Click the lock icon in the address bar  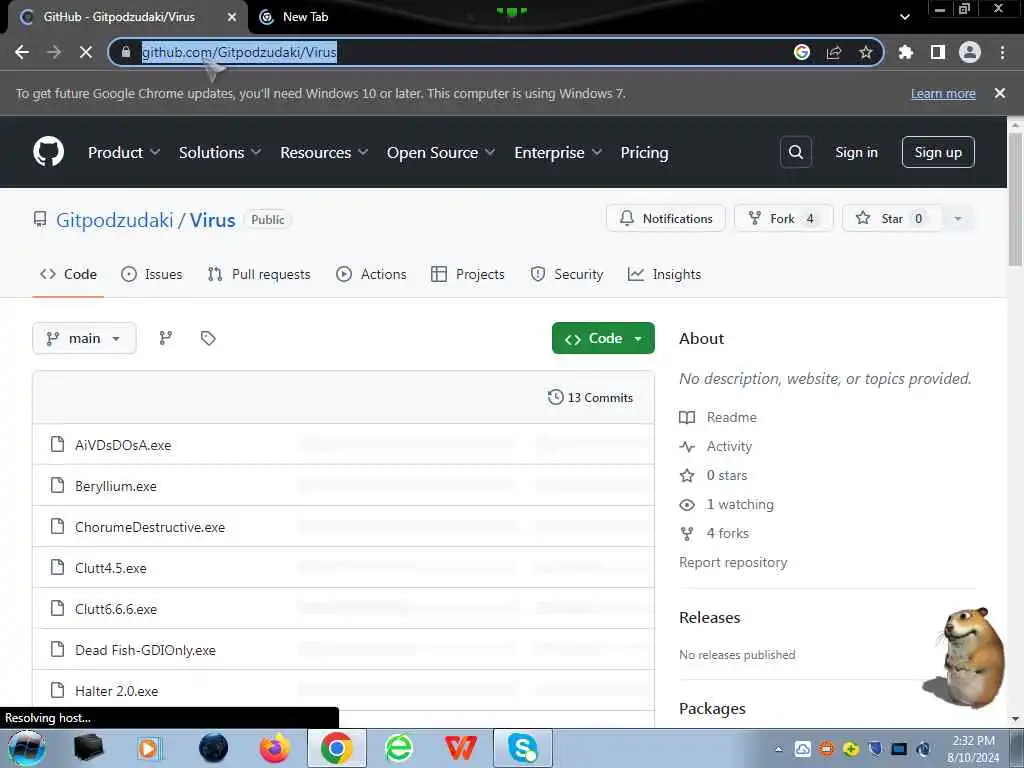click(x=126, y=52)
